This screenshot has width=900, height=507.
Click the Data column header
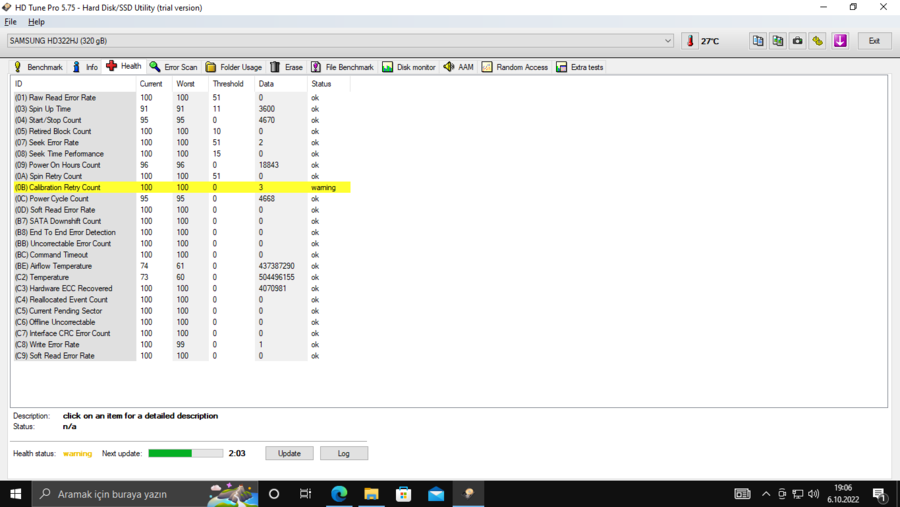tap(281, 84)
